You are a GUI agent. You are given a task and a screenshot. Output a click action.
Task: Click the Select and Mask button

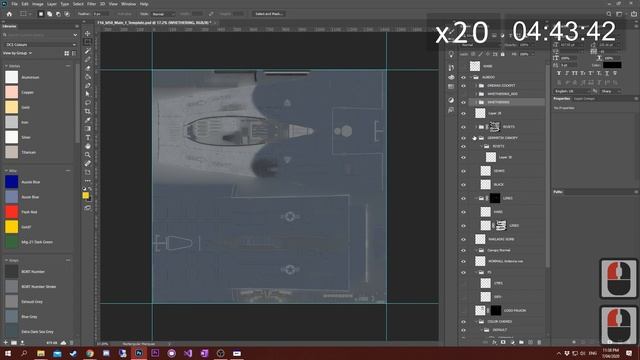click(269, 14)
